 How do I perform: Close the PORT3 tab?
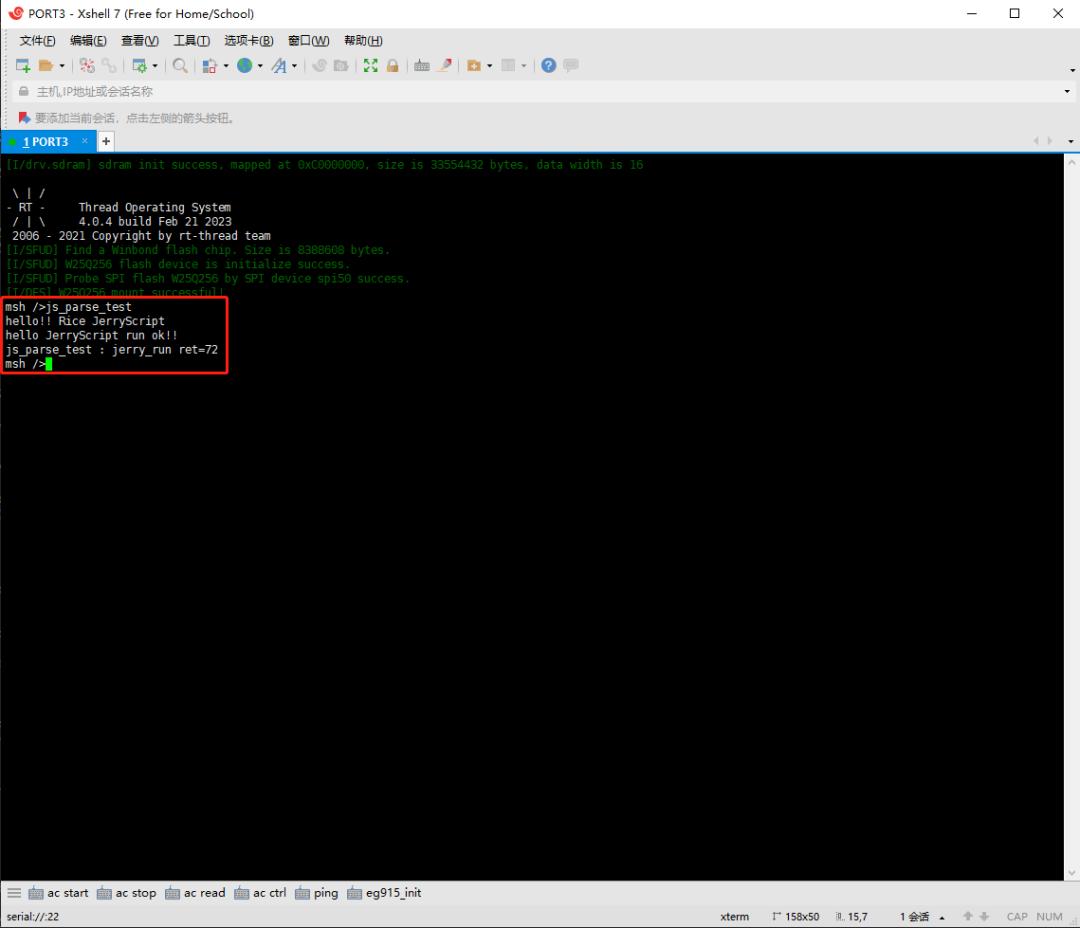pyautogui.click(x=85, y=141)
